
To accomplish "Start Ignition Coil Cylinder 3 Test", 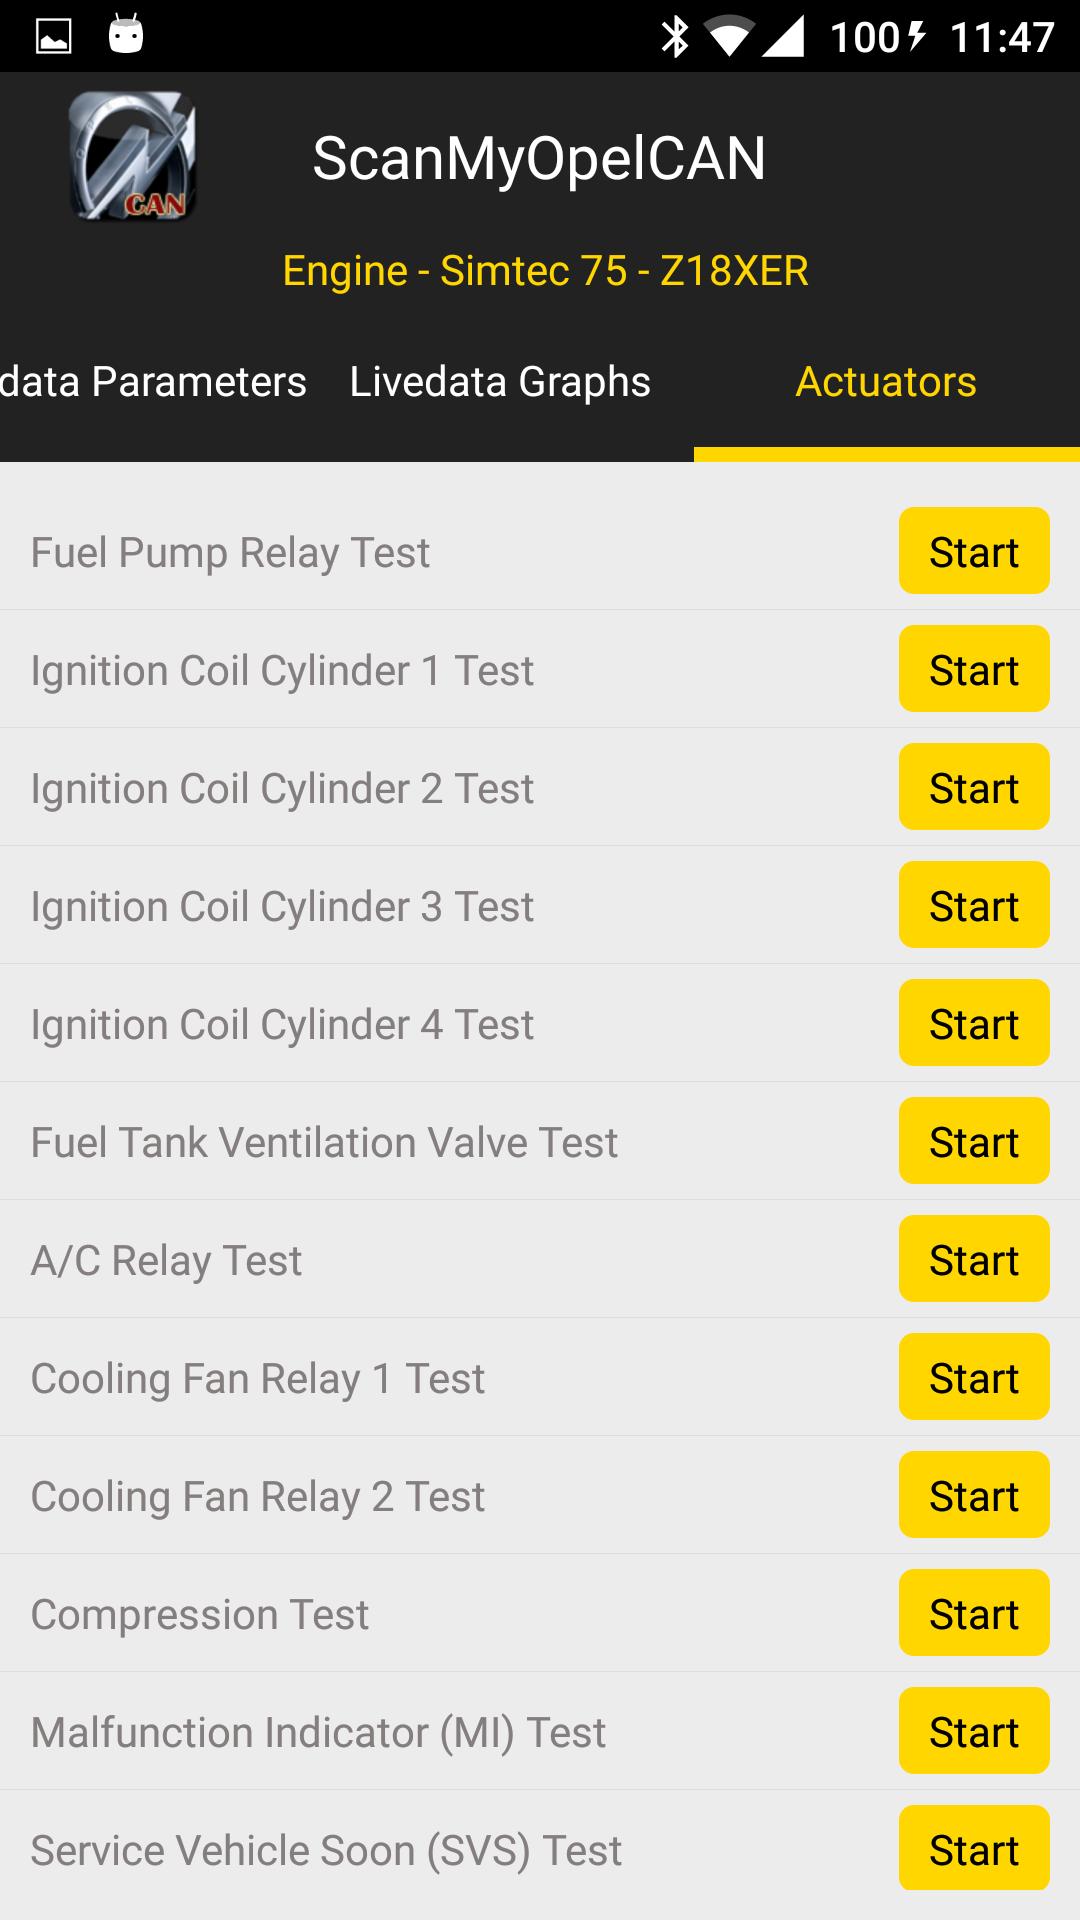I will point(973,905).
